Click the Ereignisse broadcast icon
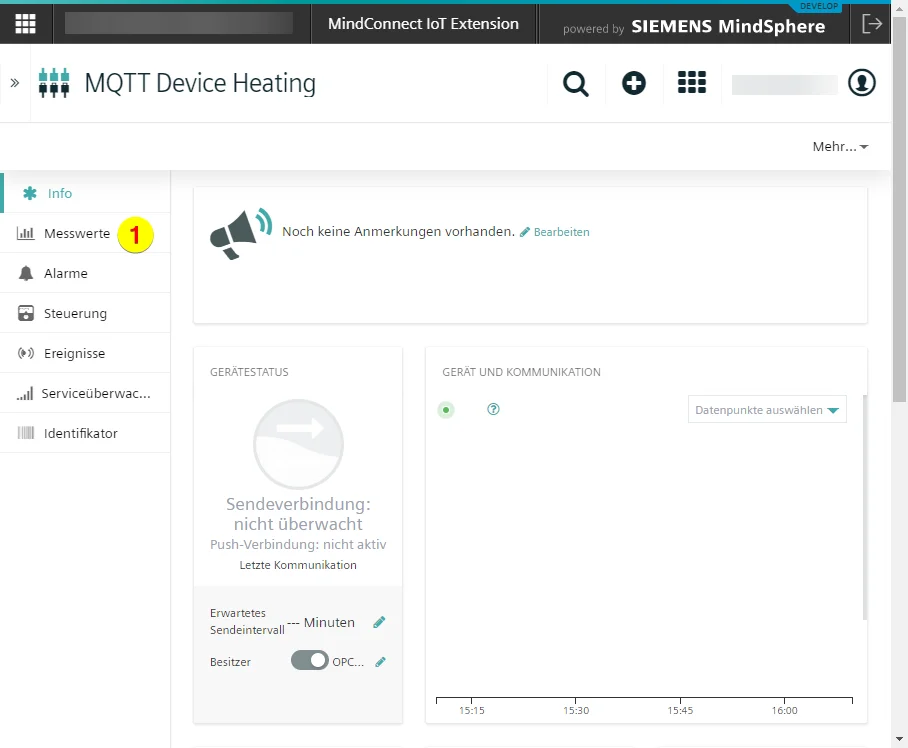 (x=26, y=353)
